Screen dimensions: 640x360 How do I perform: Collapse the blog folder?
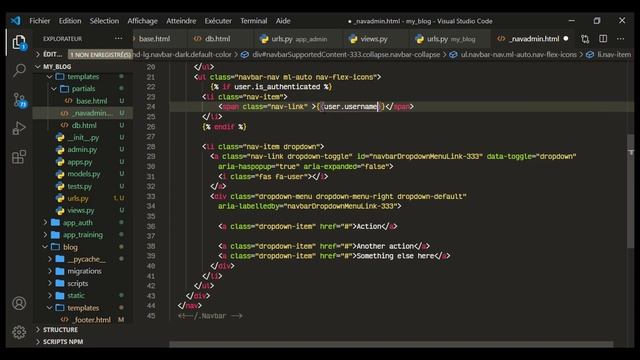[x=45, y=247]
